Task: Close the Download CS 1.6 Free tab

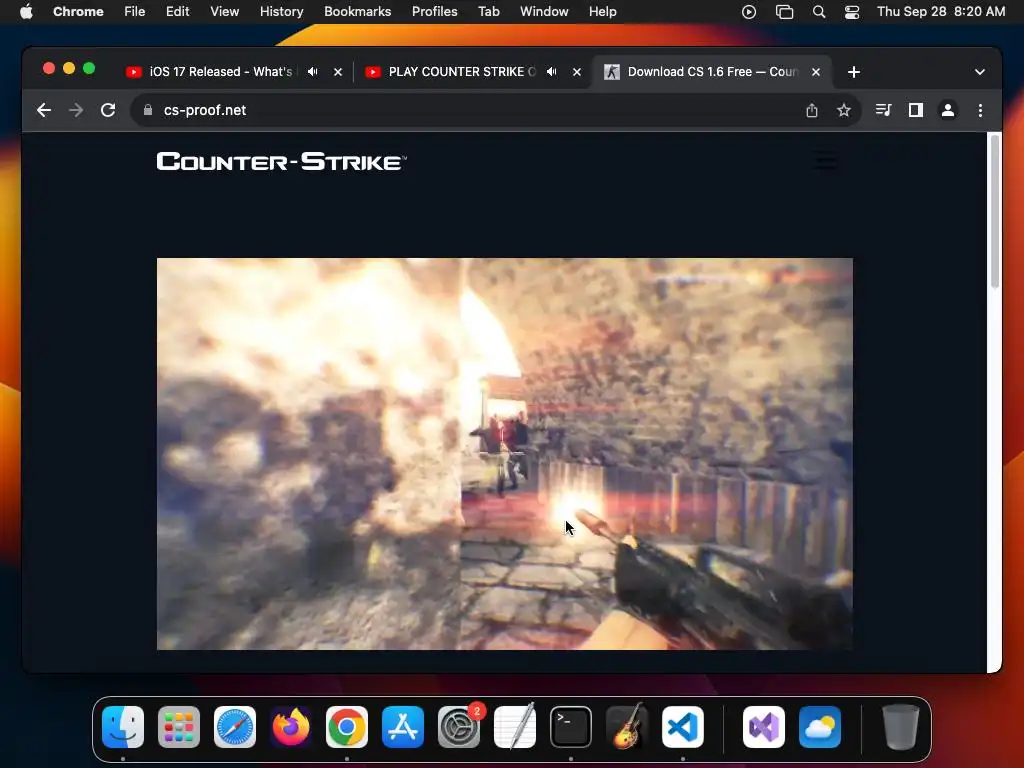Action: coord(816,72)
